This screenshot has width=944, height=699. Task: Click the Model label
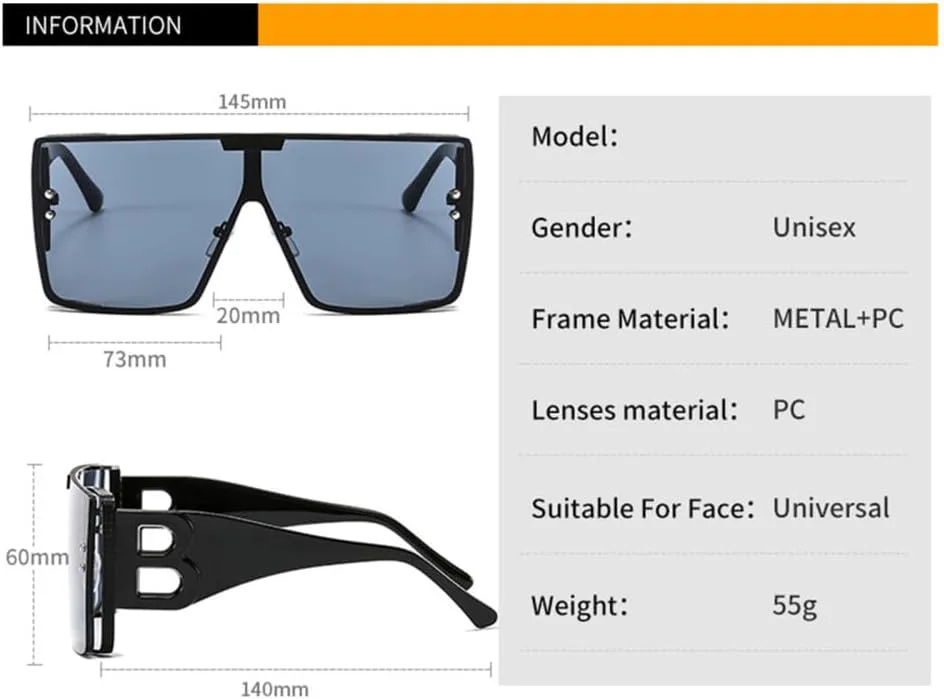(574, 136)
